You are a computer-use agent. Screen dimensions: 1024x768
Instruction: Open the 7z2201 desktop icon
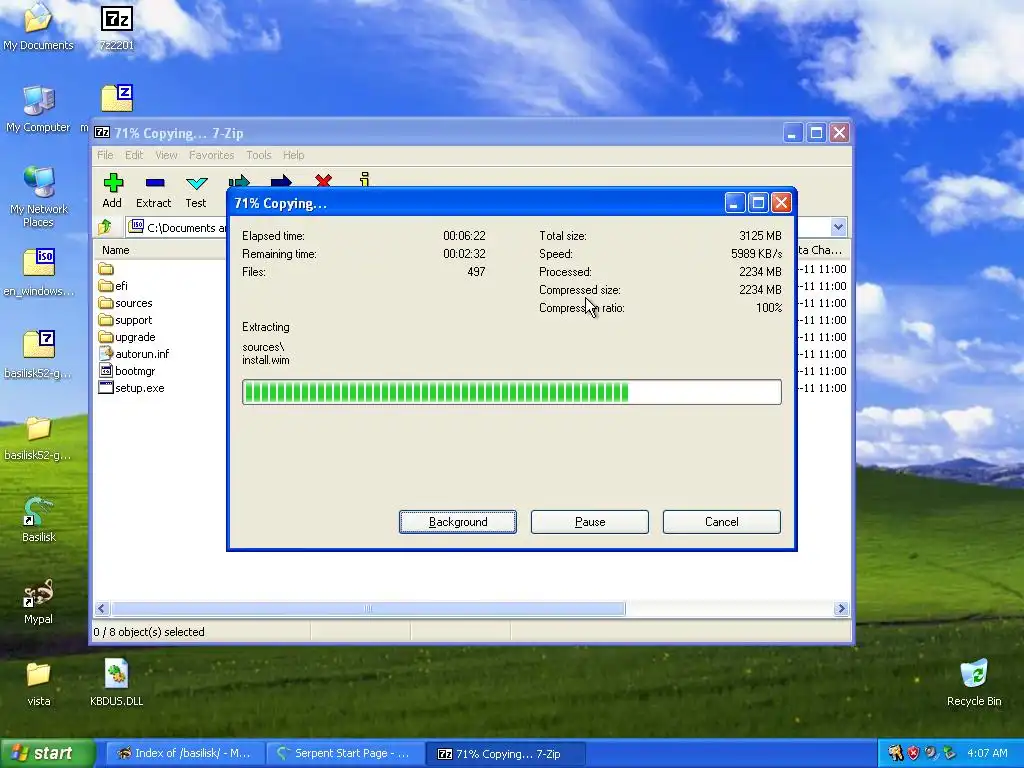coord(117,27)
